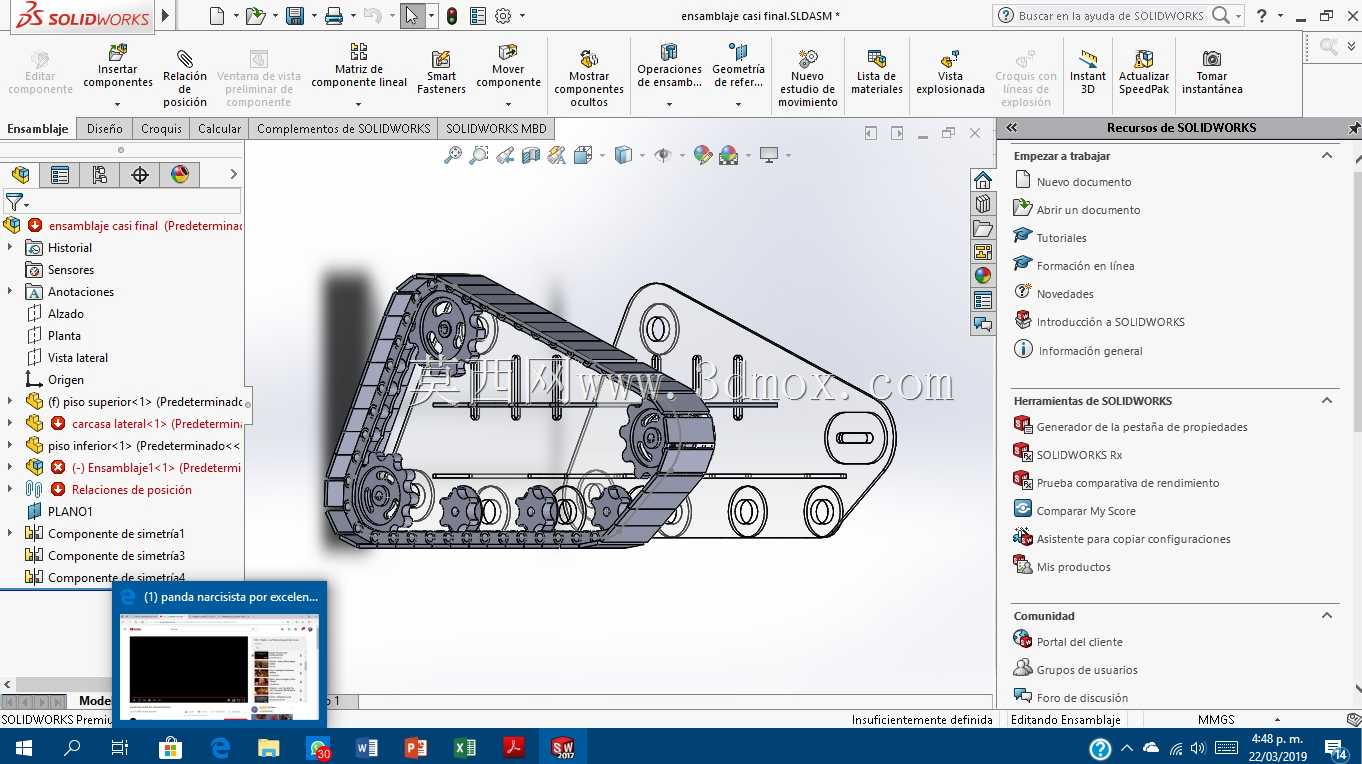Screen dimensions: 1362x764
Task: Switch to Diseño tab
Action: (104, 128)
